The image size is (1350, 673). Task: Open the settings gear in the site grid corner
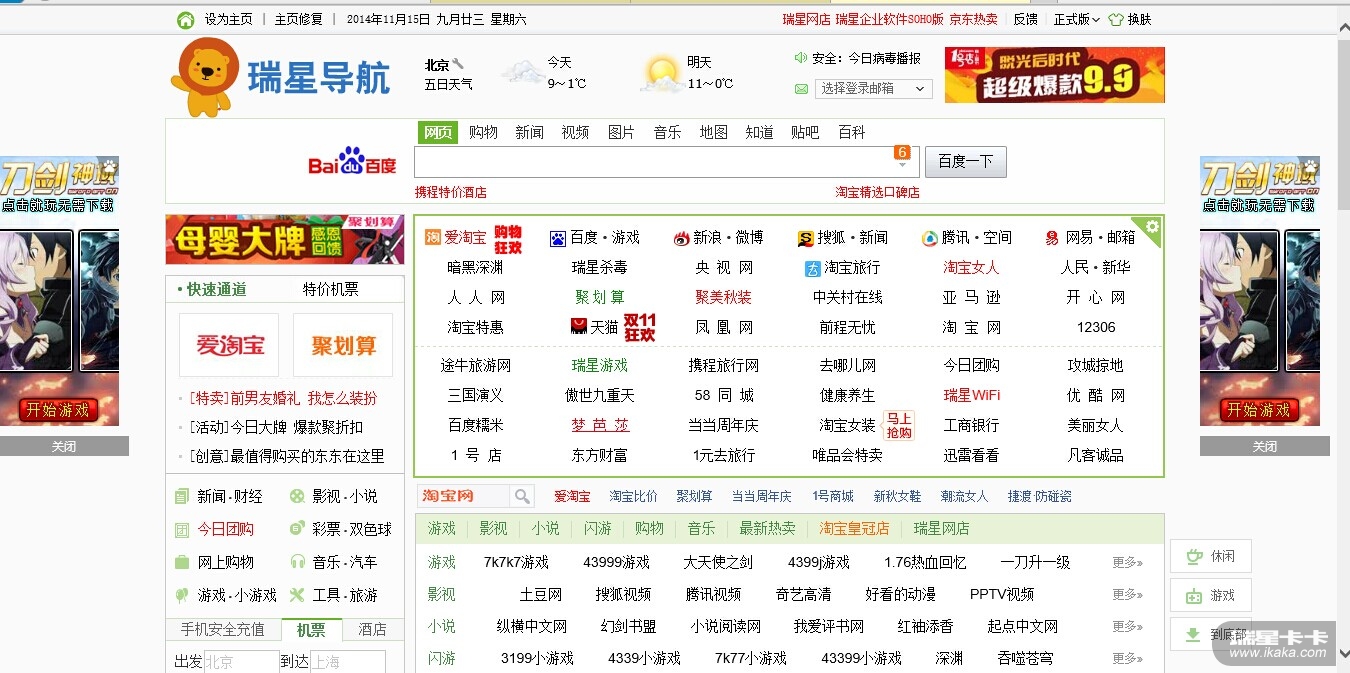pos(1152,227)
